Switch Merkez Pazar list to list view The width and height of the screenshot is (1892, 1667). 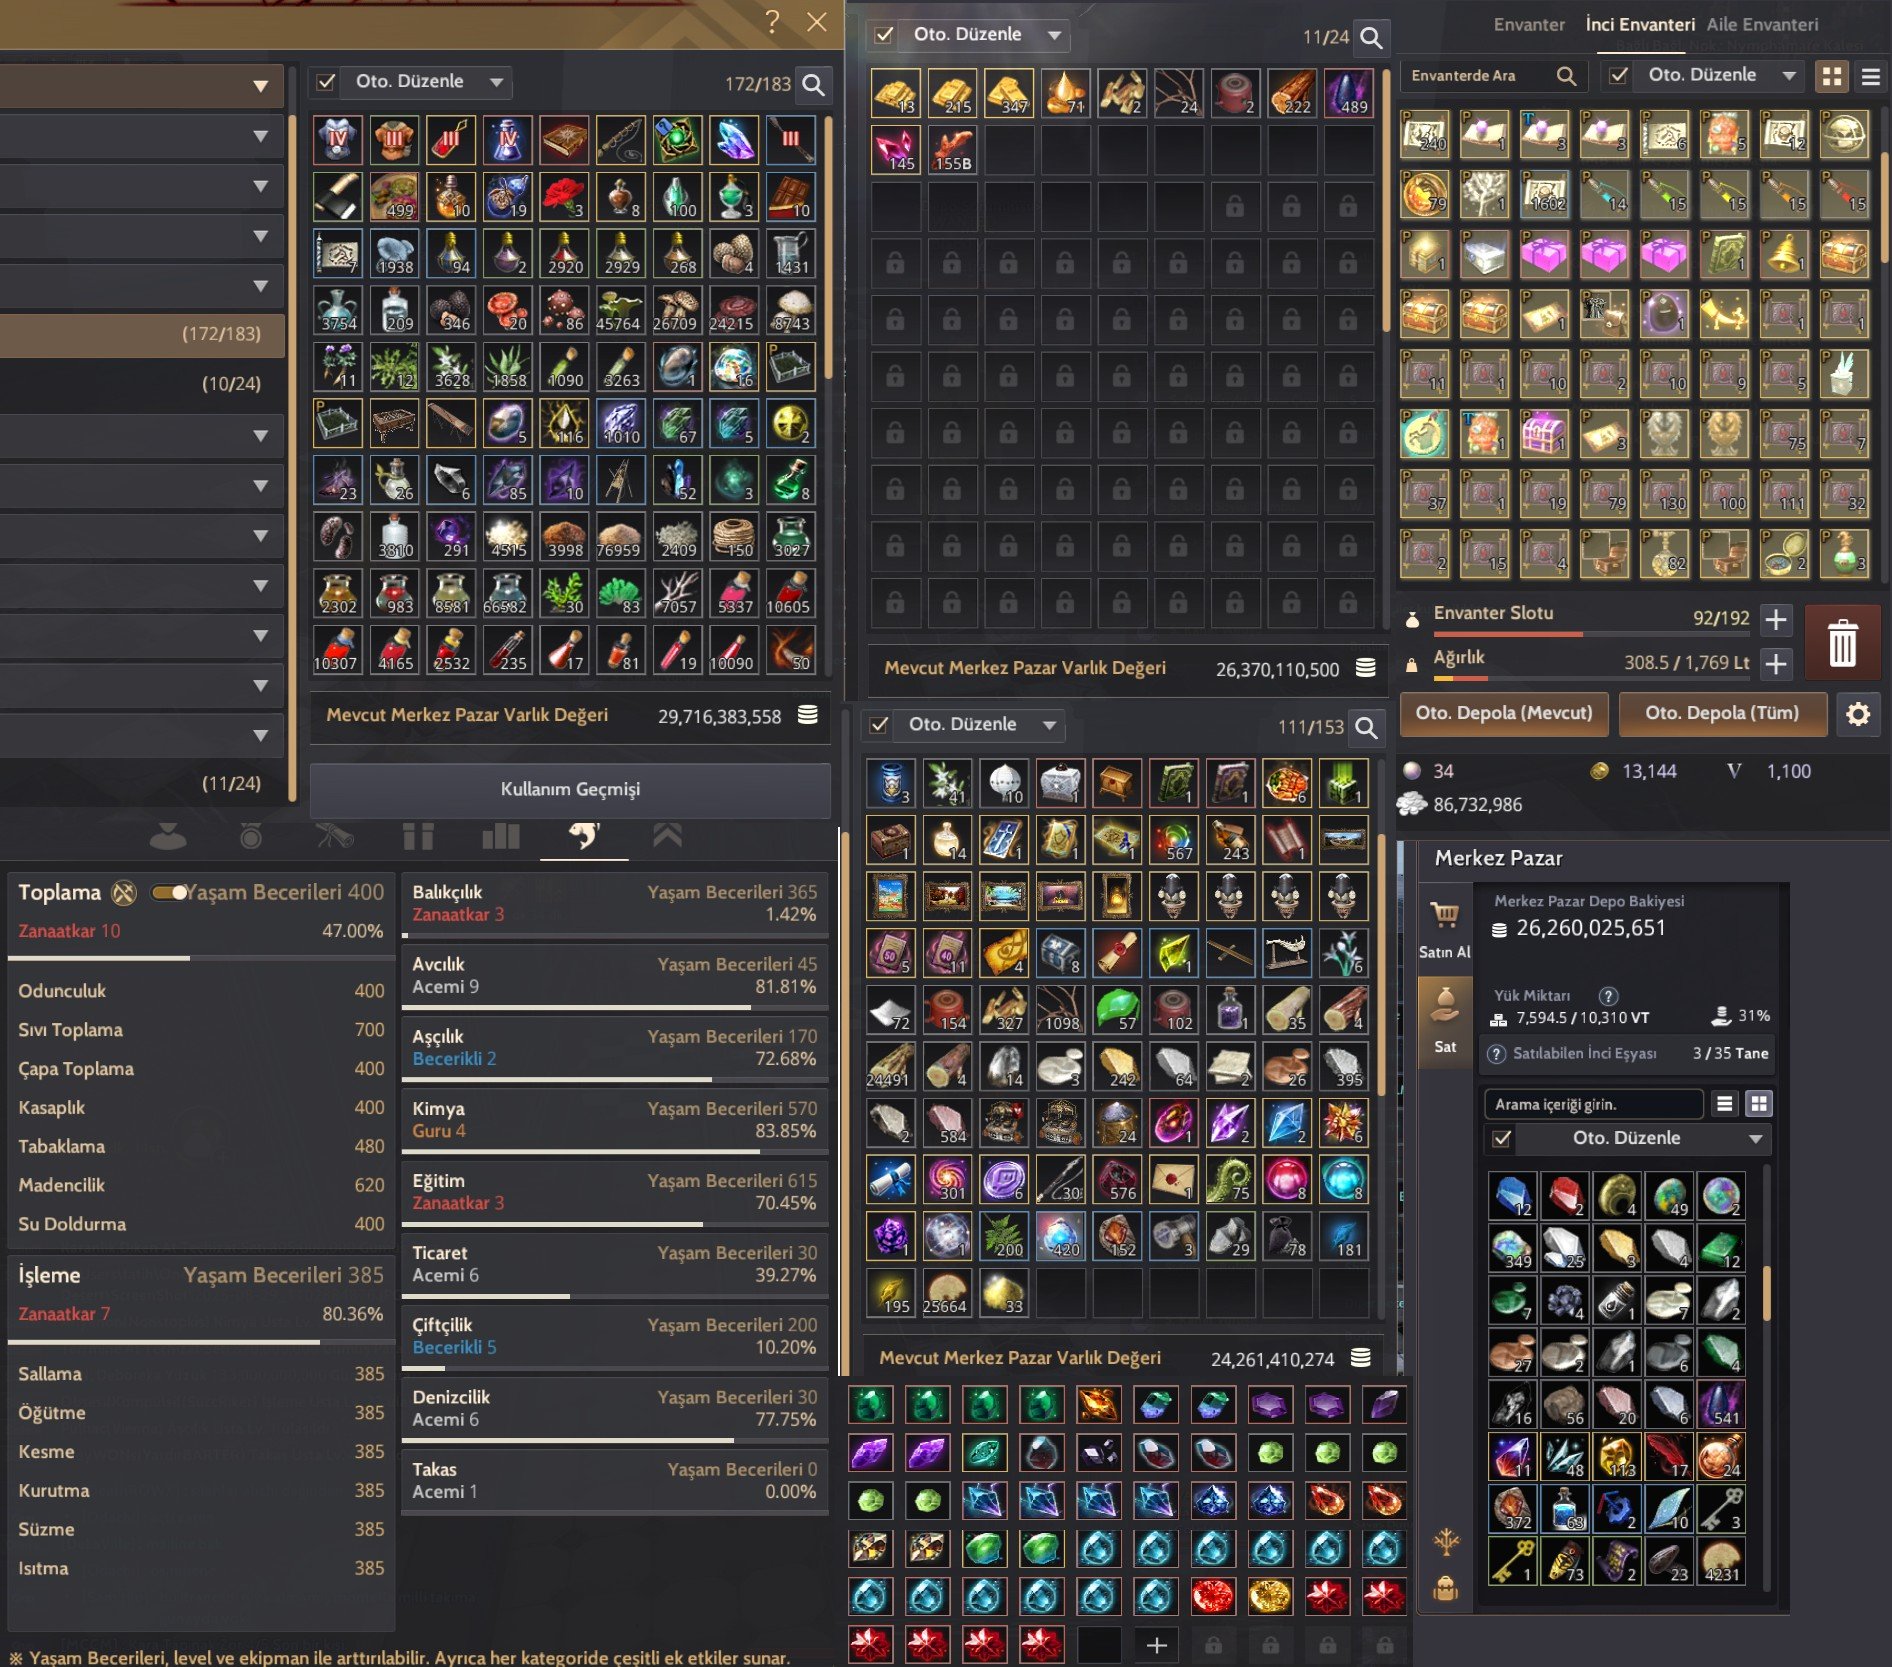(x=1724, y=1104)
